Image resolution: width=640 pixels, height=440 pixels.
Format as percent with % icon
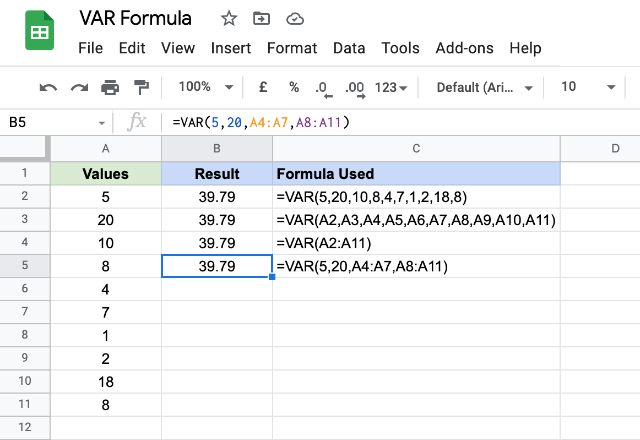pos(294,87)
